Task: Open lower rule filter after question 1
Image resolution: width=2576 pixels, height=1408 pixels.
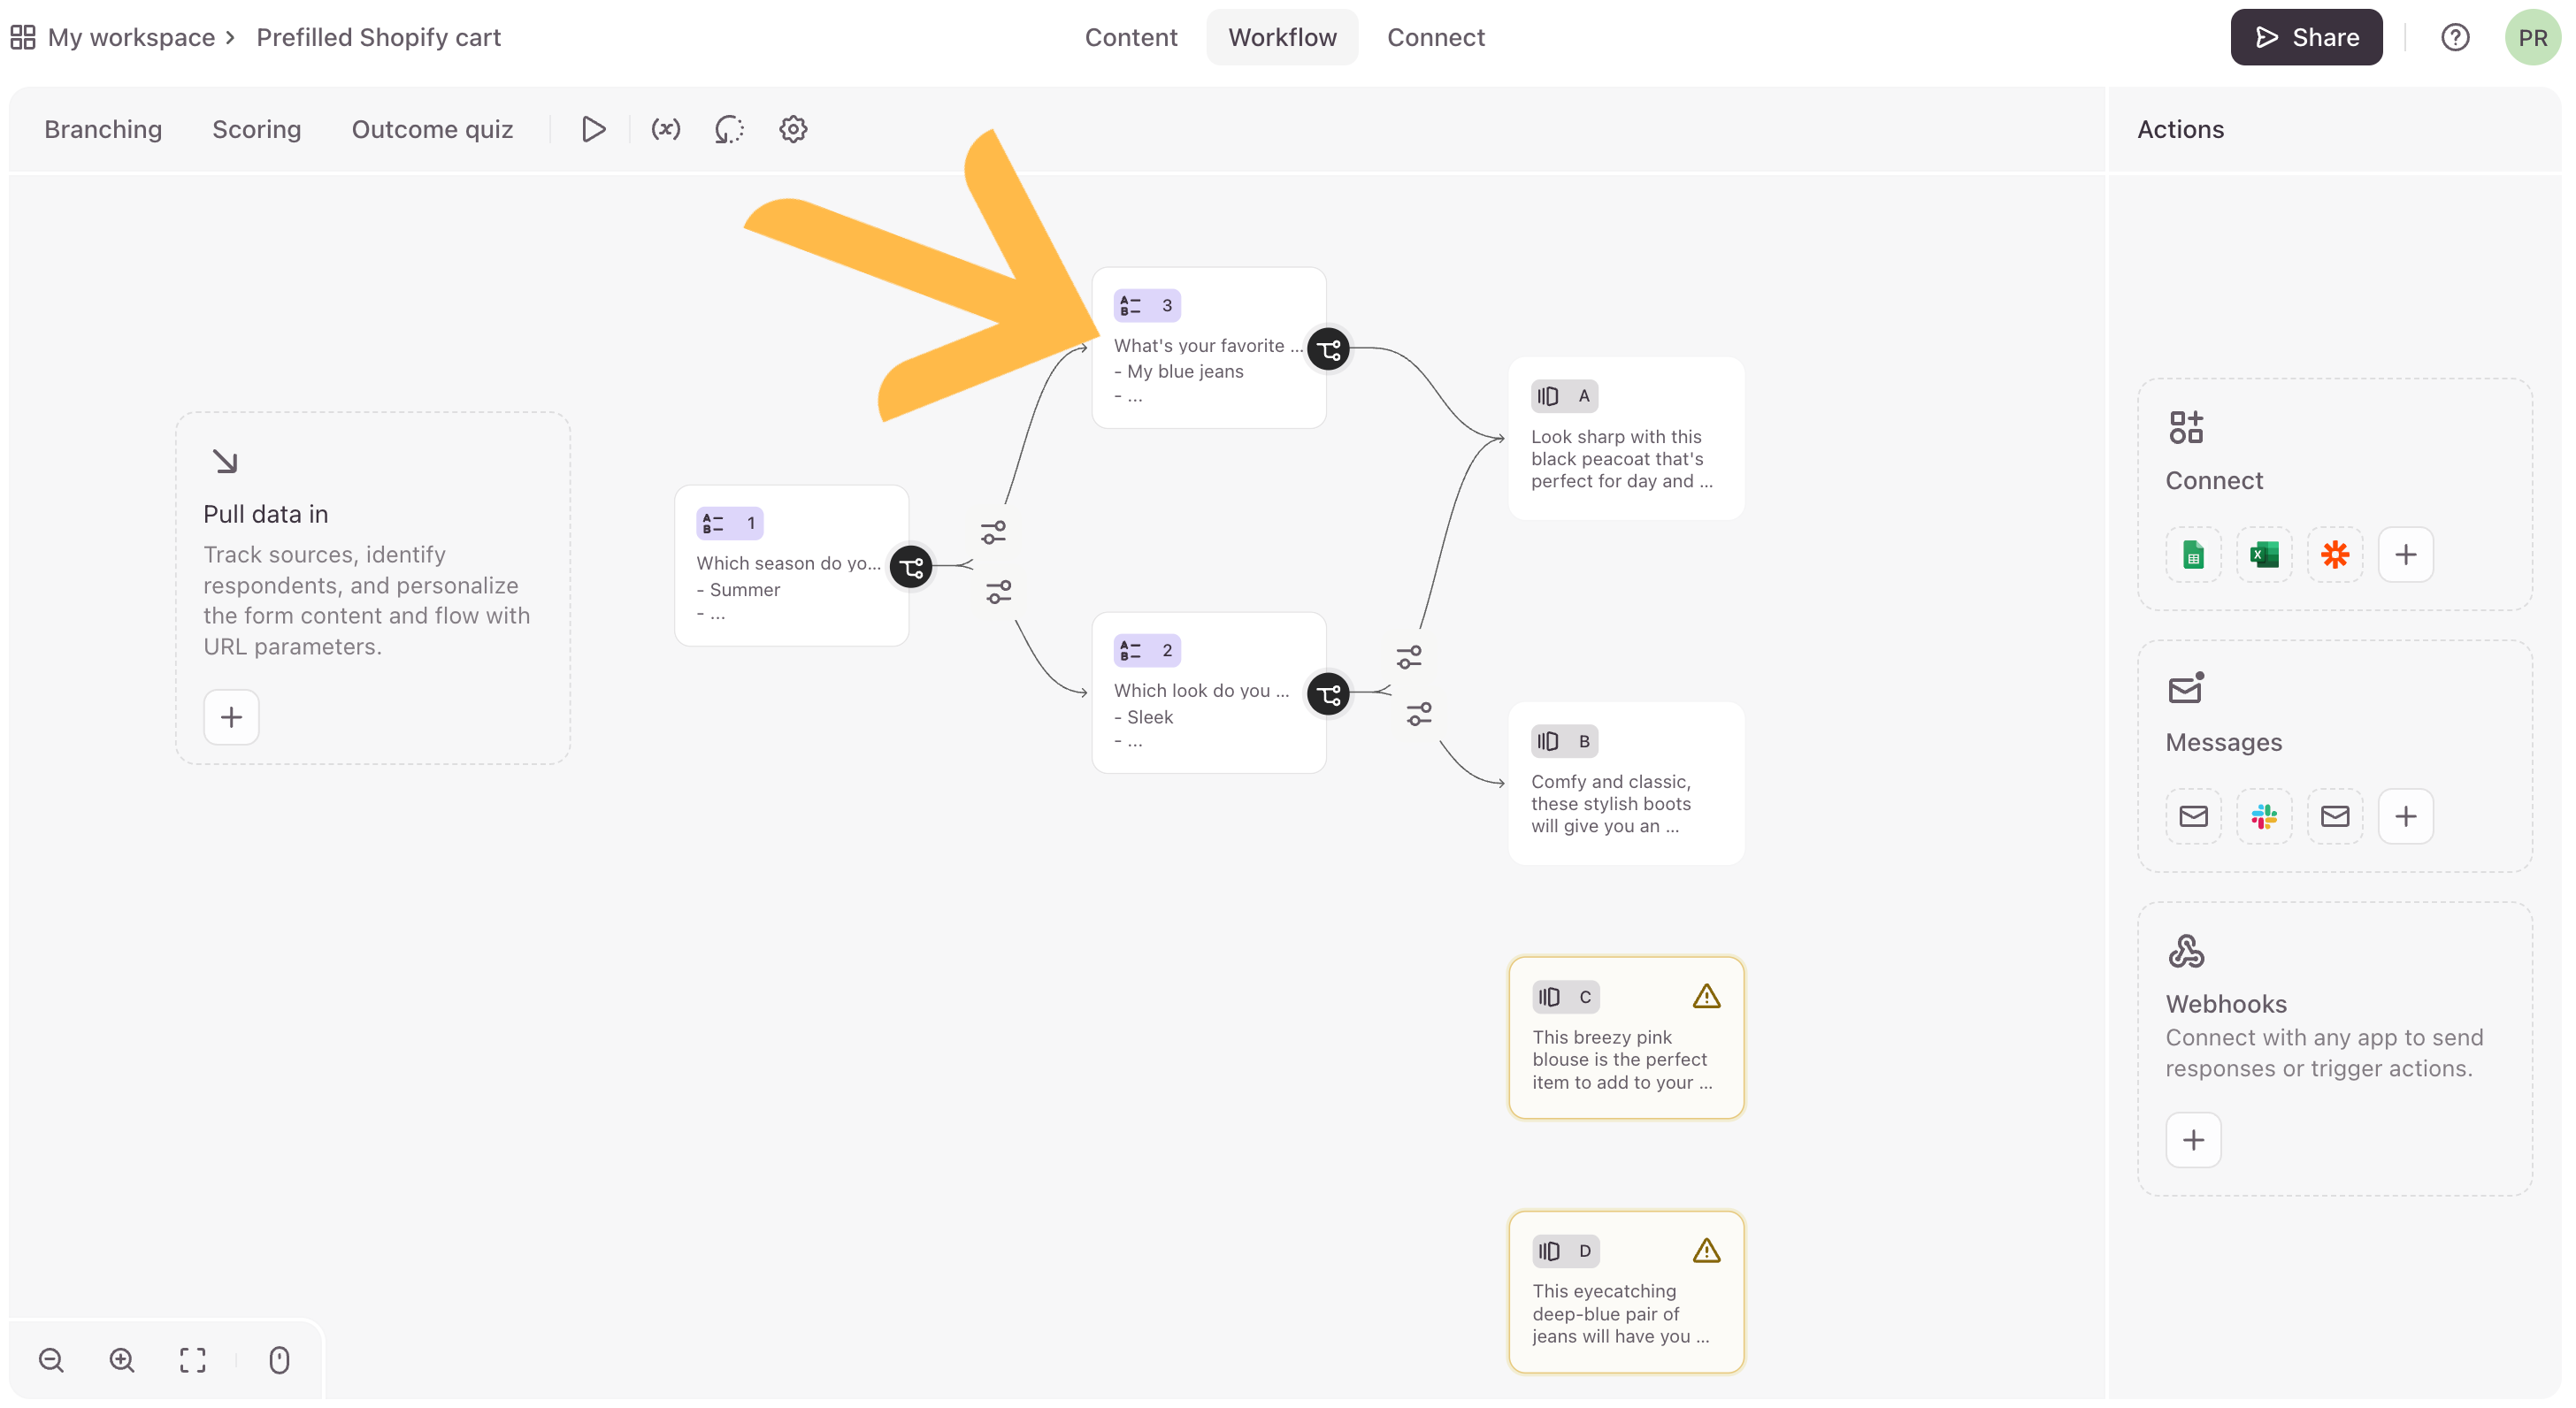Action: (x=999, y=592)
